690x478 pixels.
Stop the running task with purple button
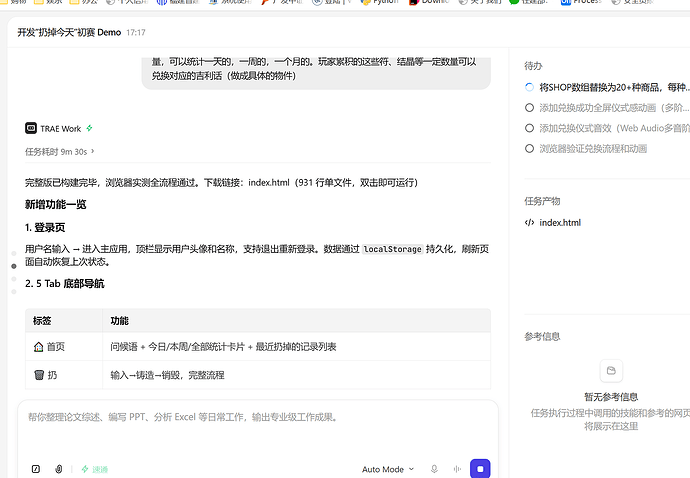(x=480, y=469)
